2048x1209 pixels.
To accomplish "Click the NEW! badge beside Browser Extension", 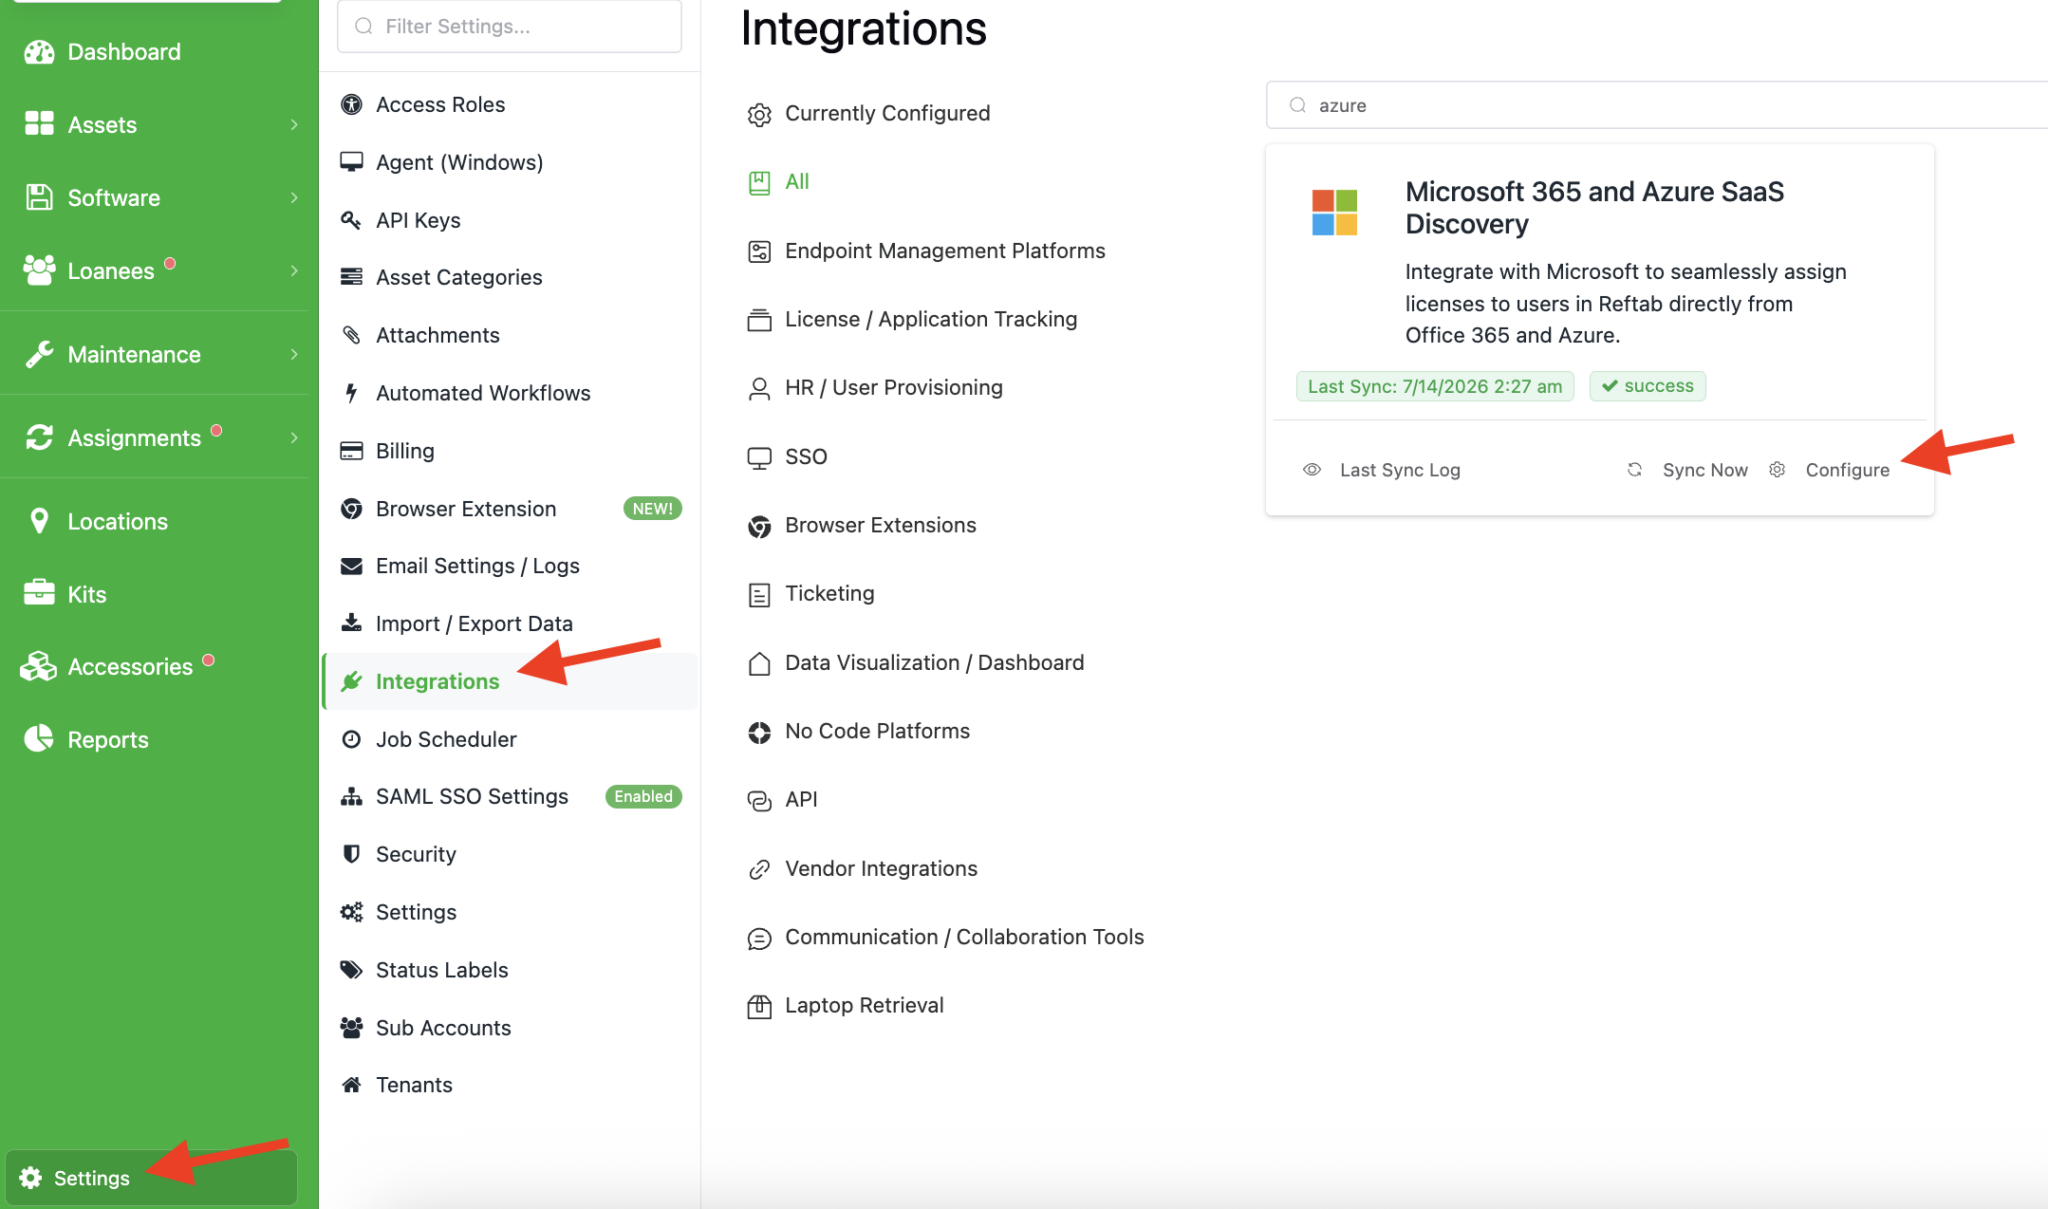I will [652, 509].
